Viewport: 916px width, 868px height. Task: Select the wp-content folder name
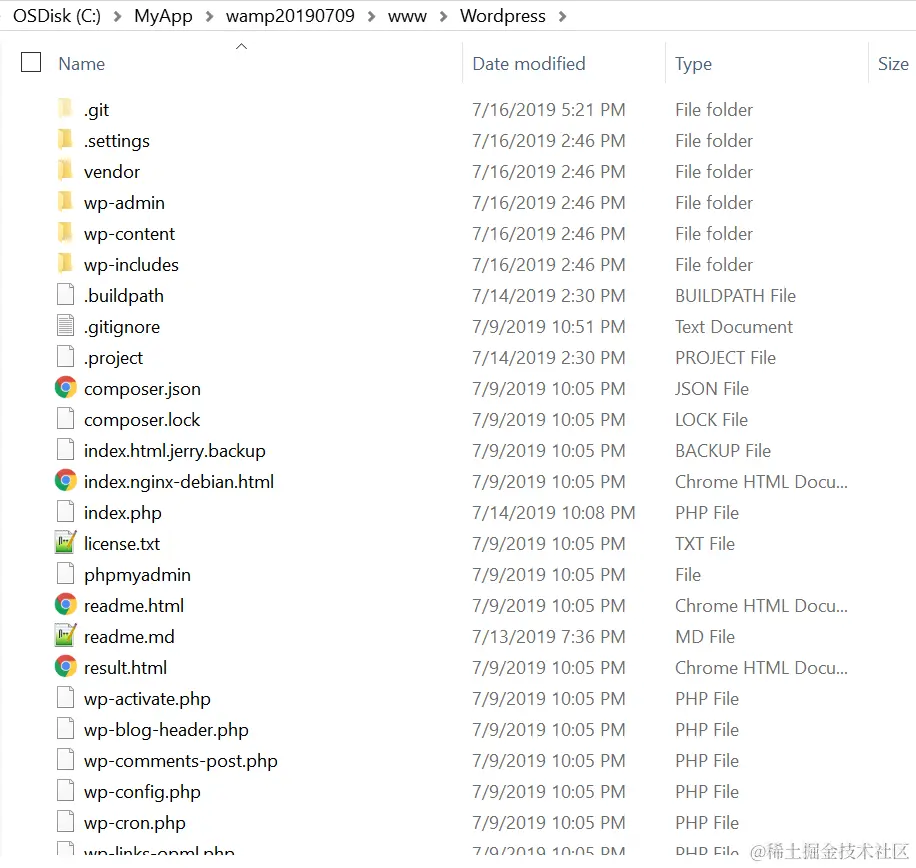[x=130, y=234]
